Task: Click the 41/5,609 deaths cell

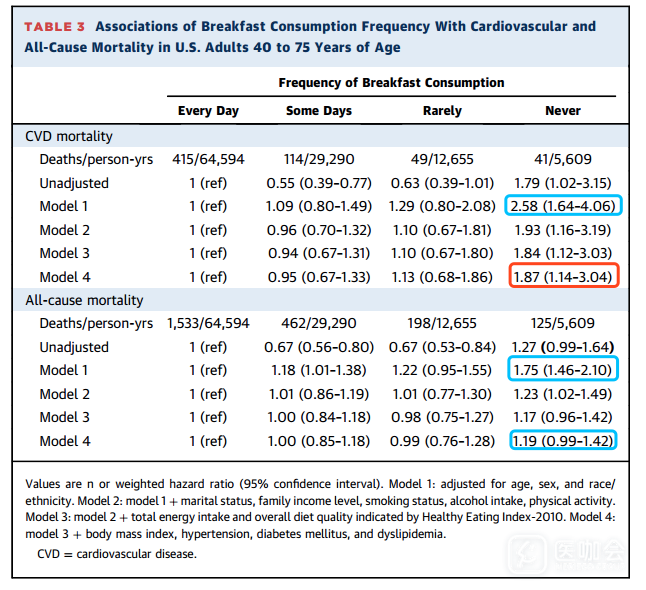Action: (x=563, y=159)
